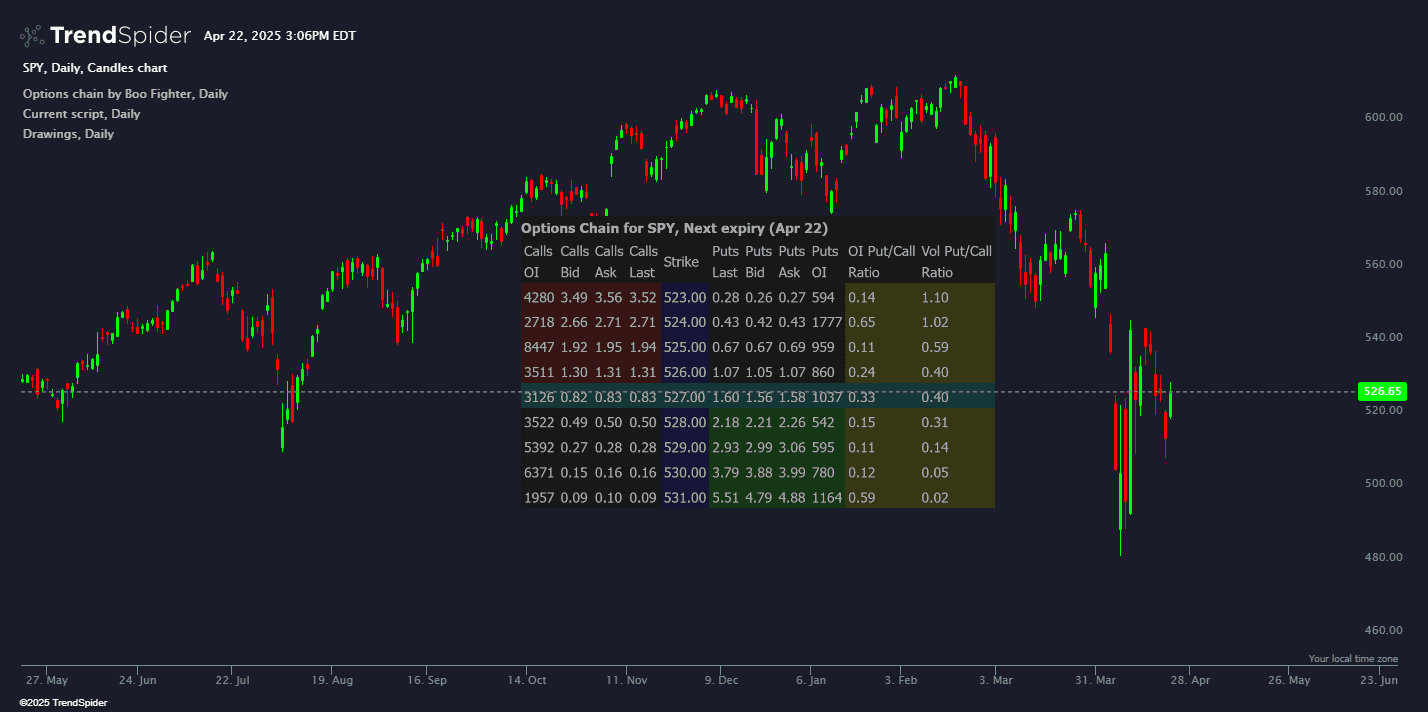Click the 5.51 puts last price cell
1428x712 pixels.
point(725,497)
